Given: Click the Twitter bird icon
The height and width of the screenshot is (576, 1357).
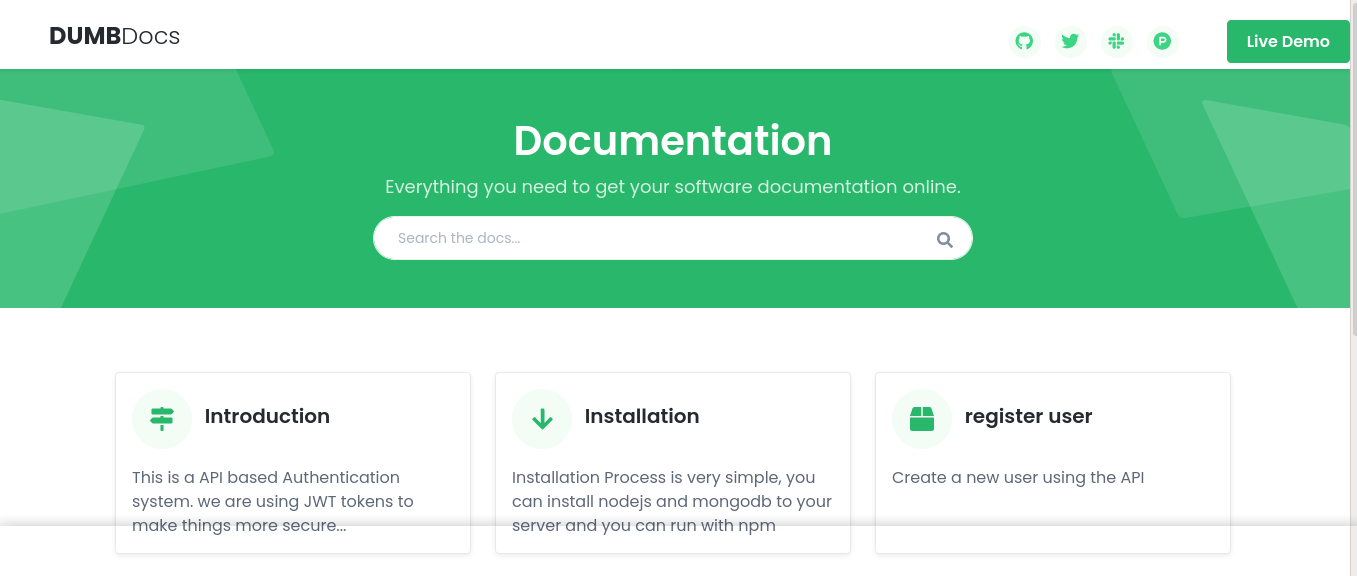Looking at the screenshot, I should tap(1070, 41).
